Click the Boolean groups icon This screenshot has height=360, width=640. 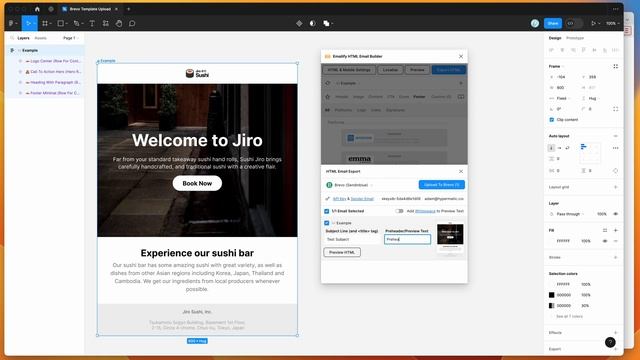click(326, 23)
